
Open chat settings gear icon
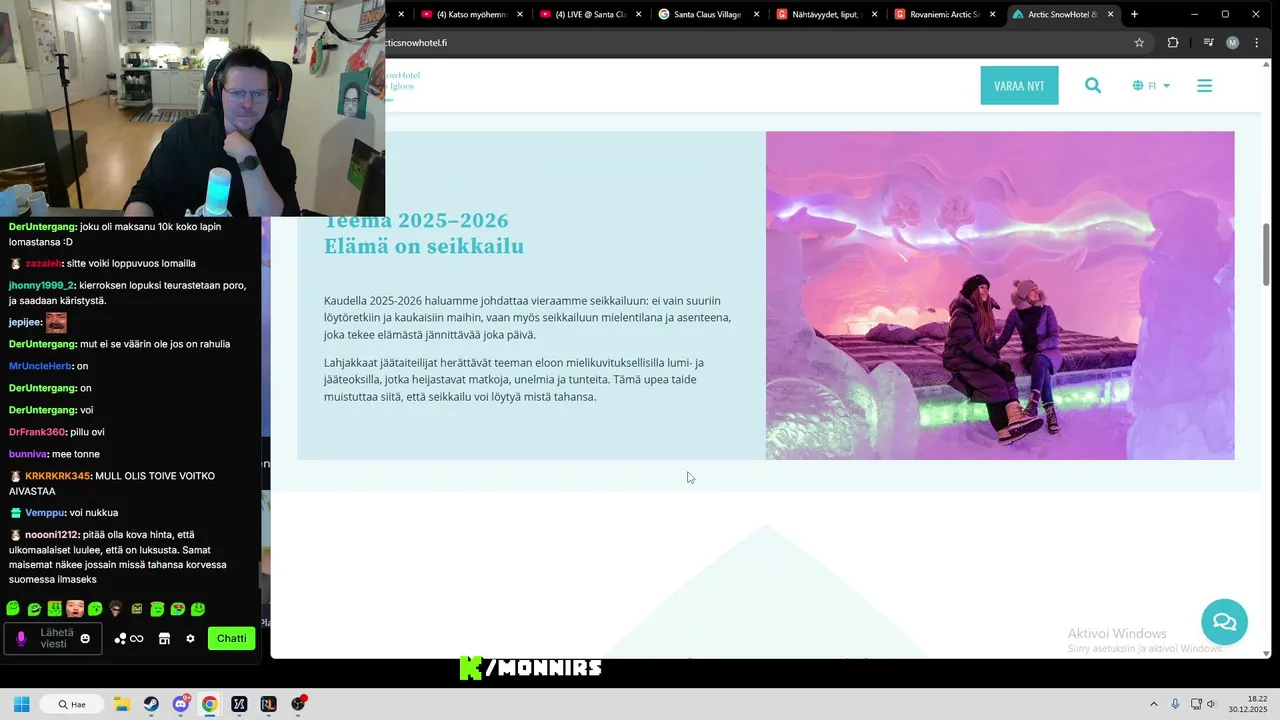click(190, 639)
